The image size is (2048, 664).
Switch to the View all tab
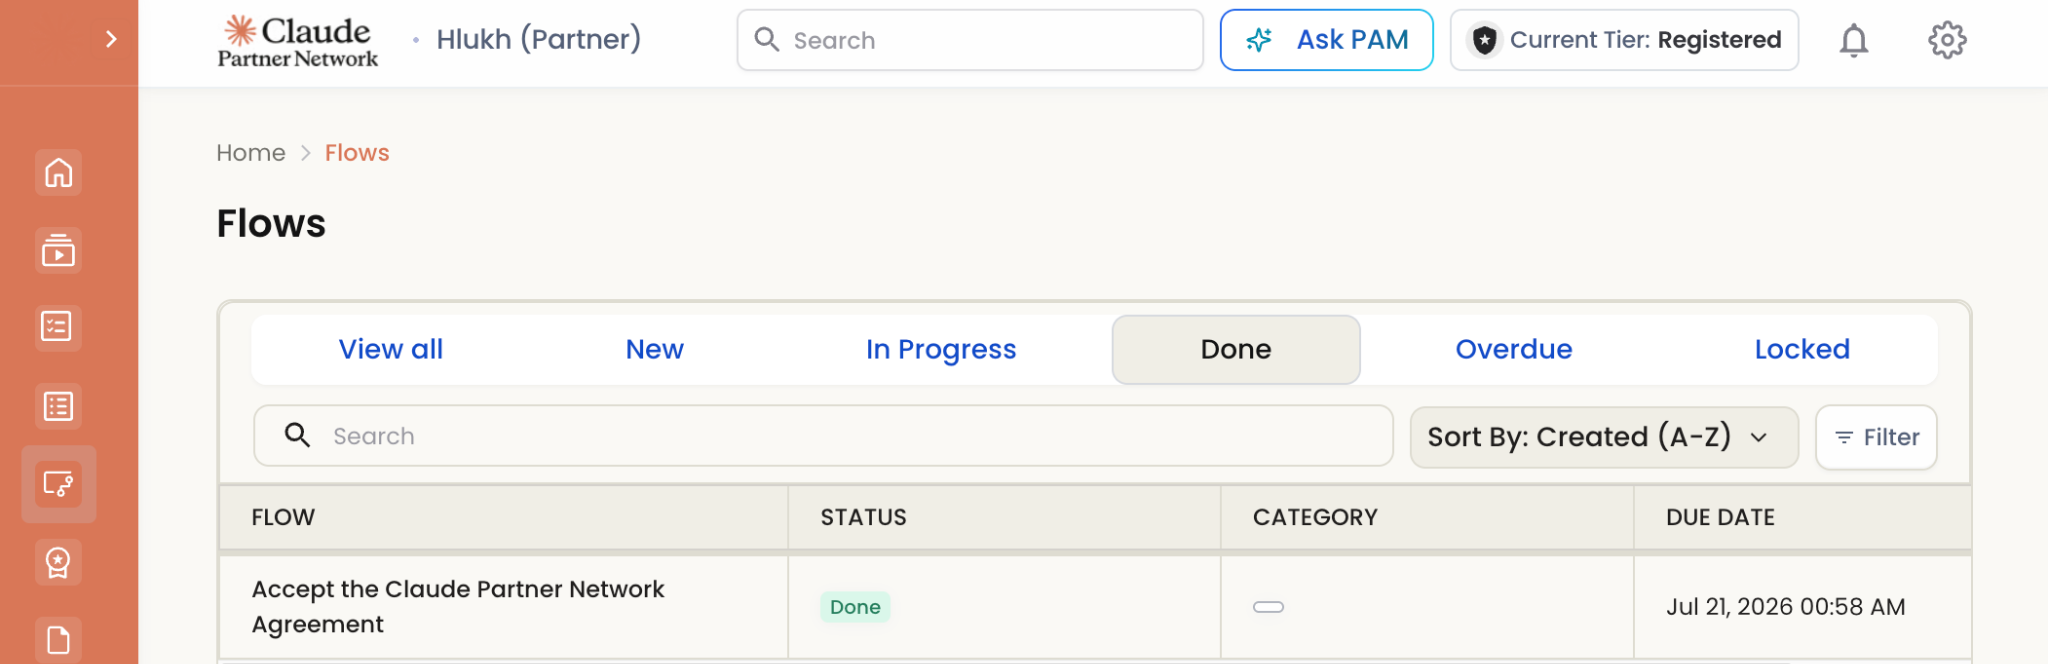point(390,349)
